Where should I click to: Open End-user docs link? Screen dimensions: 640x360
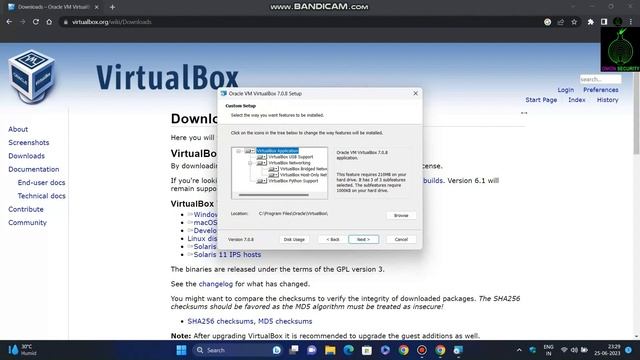coord(41,183)
